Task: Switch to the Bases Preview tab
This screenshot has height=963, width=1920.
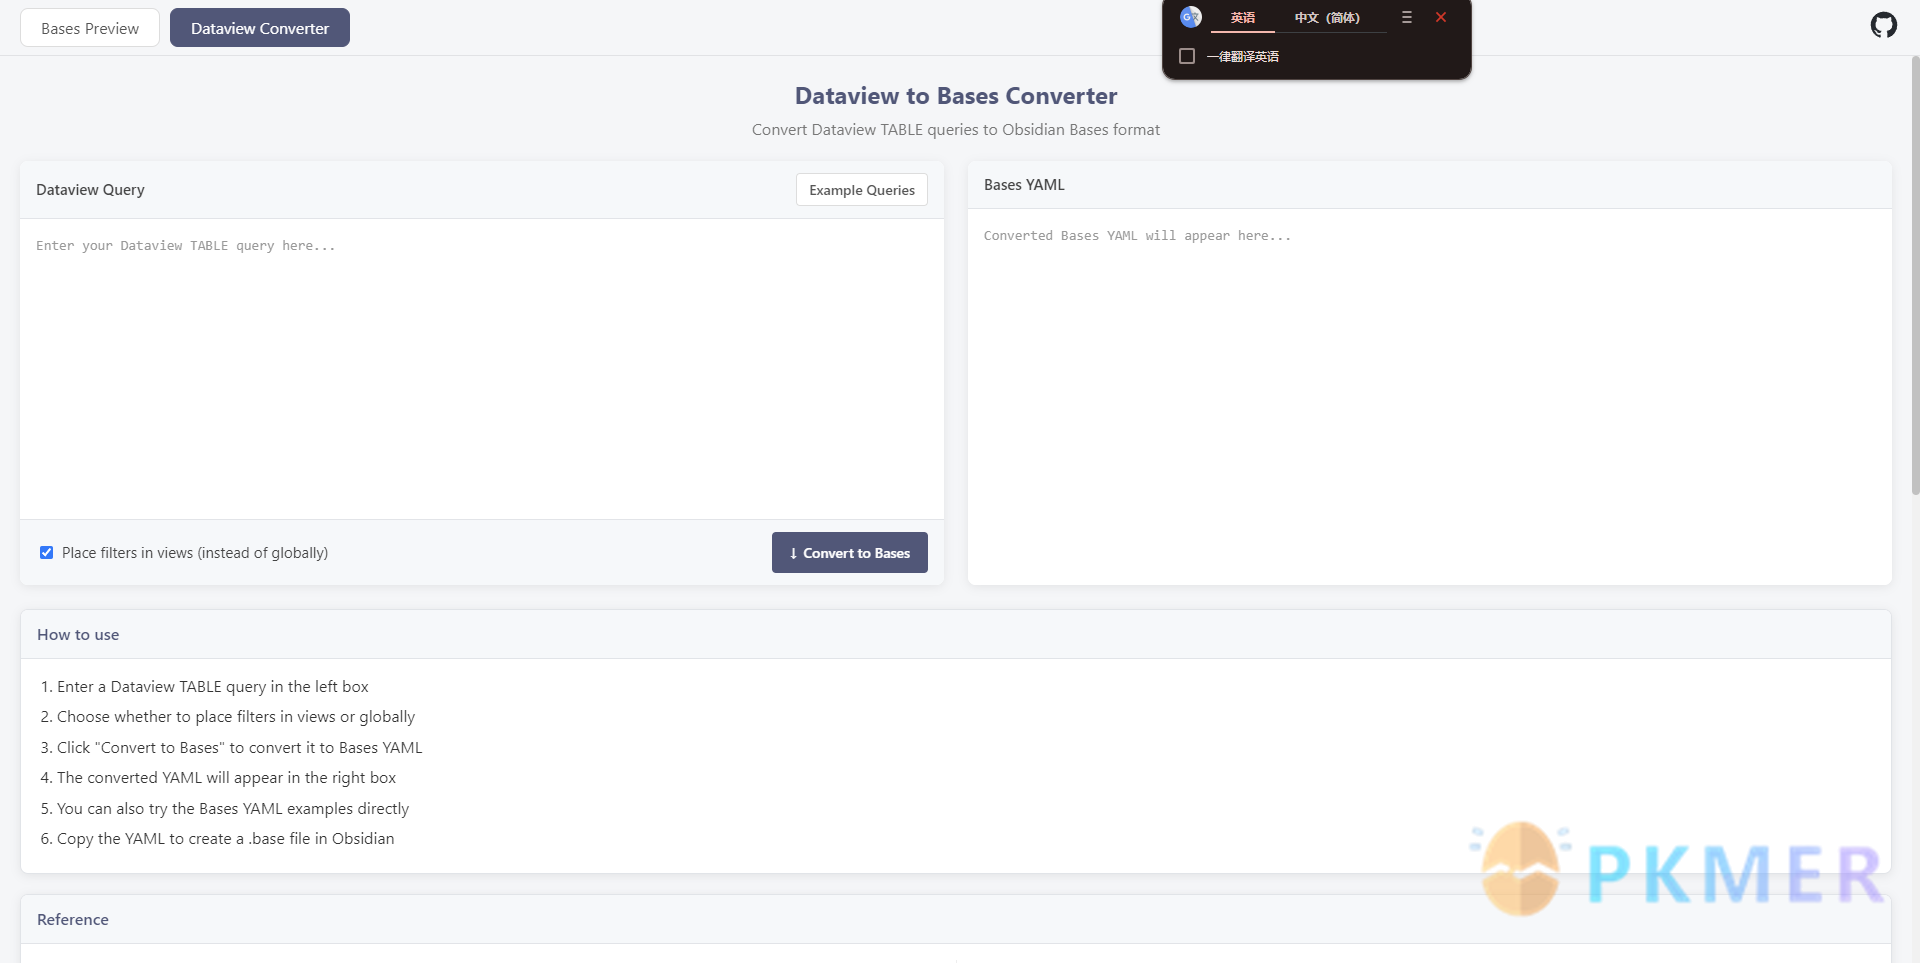Action: click(x=90, y=28)
